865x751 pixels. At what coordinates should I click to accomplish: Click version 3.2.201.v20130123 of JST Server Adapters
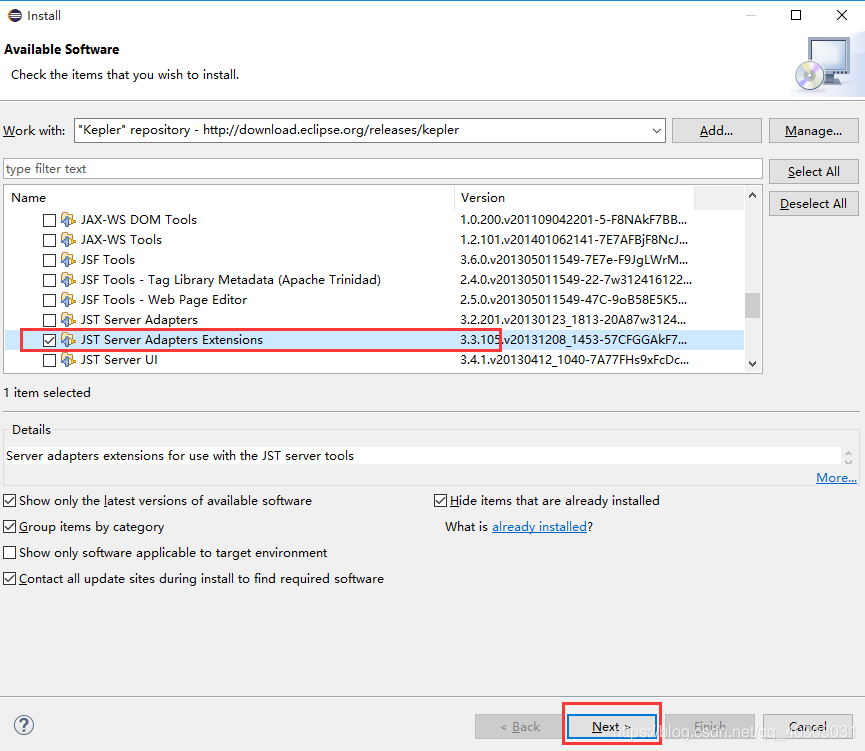tap(573, 319)
